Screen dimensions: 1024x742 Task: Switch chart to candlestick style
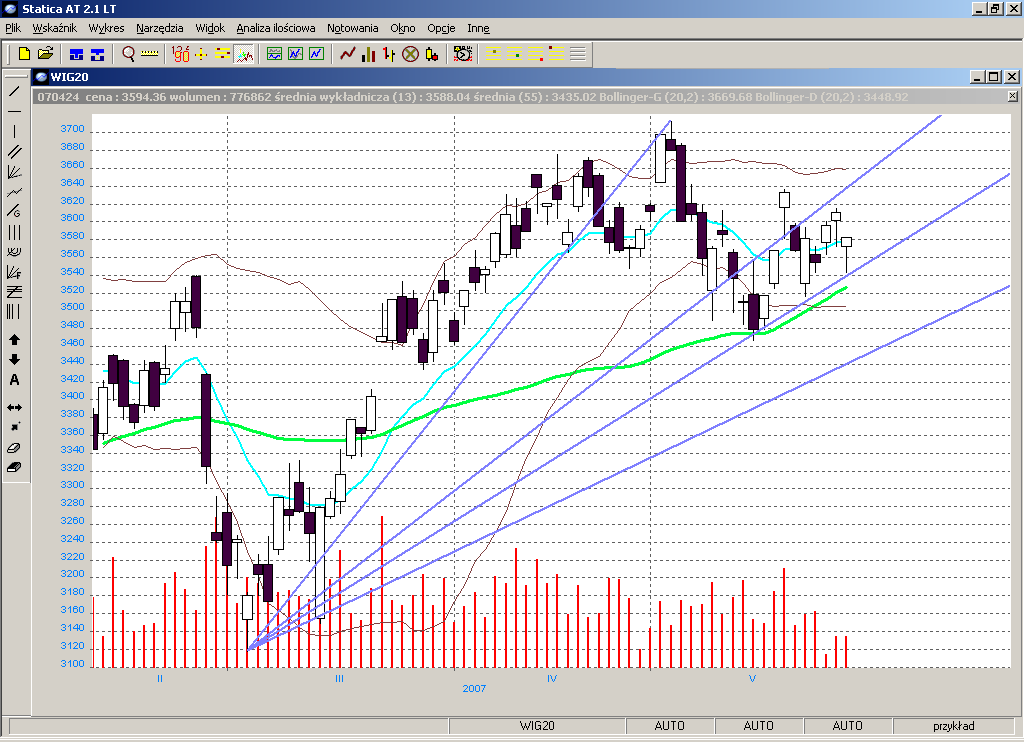[x=431, y=54]
